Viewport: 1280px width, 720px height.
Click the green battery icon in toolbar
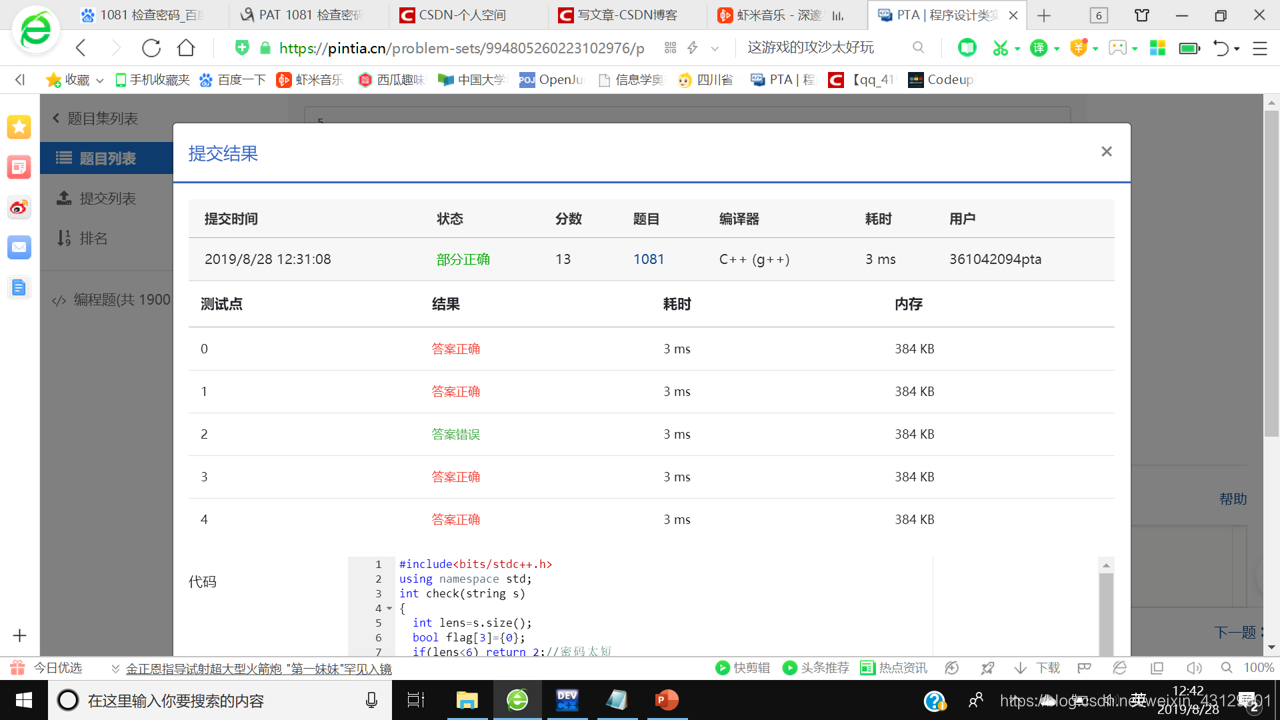(1189, 47)
